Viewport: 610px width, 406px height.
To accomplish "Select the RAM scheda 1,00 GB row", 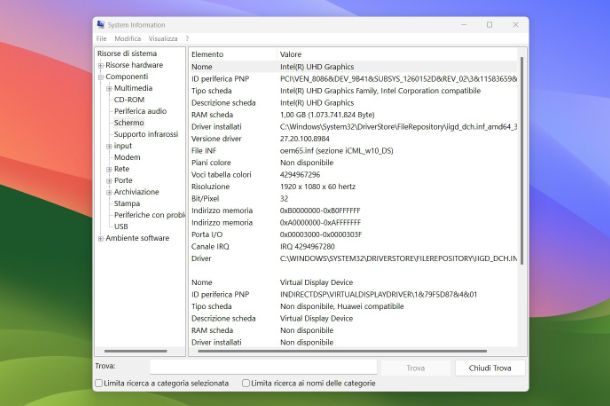I will (x=353, y=115).
